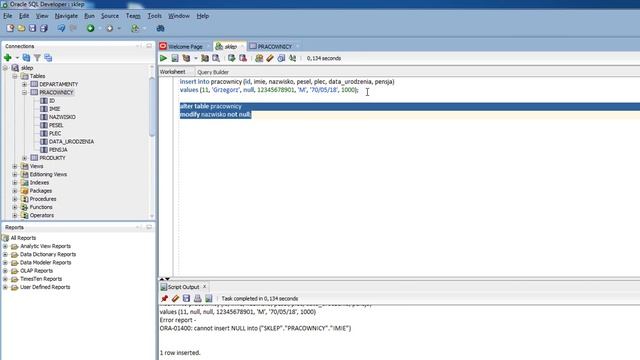This screenshot has width=640, height=360.
Task: Click the Commit icon in worksheet toolbar
Action: pos(231,58)
